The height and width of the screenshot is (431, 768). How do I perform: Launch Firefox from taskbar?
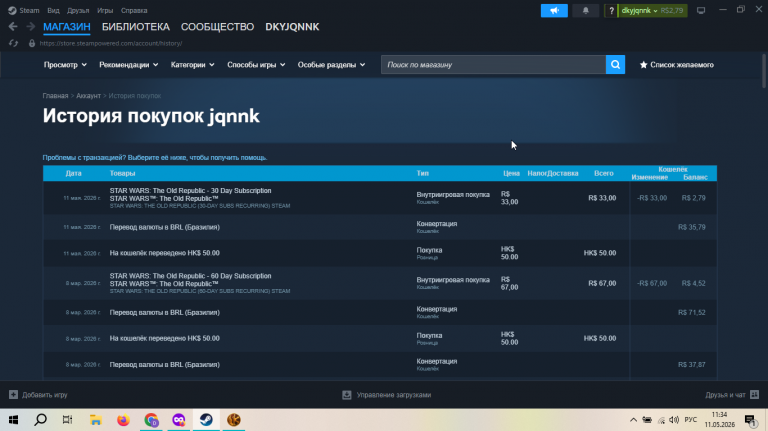(123, 420)
